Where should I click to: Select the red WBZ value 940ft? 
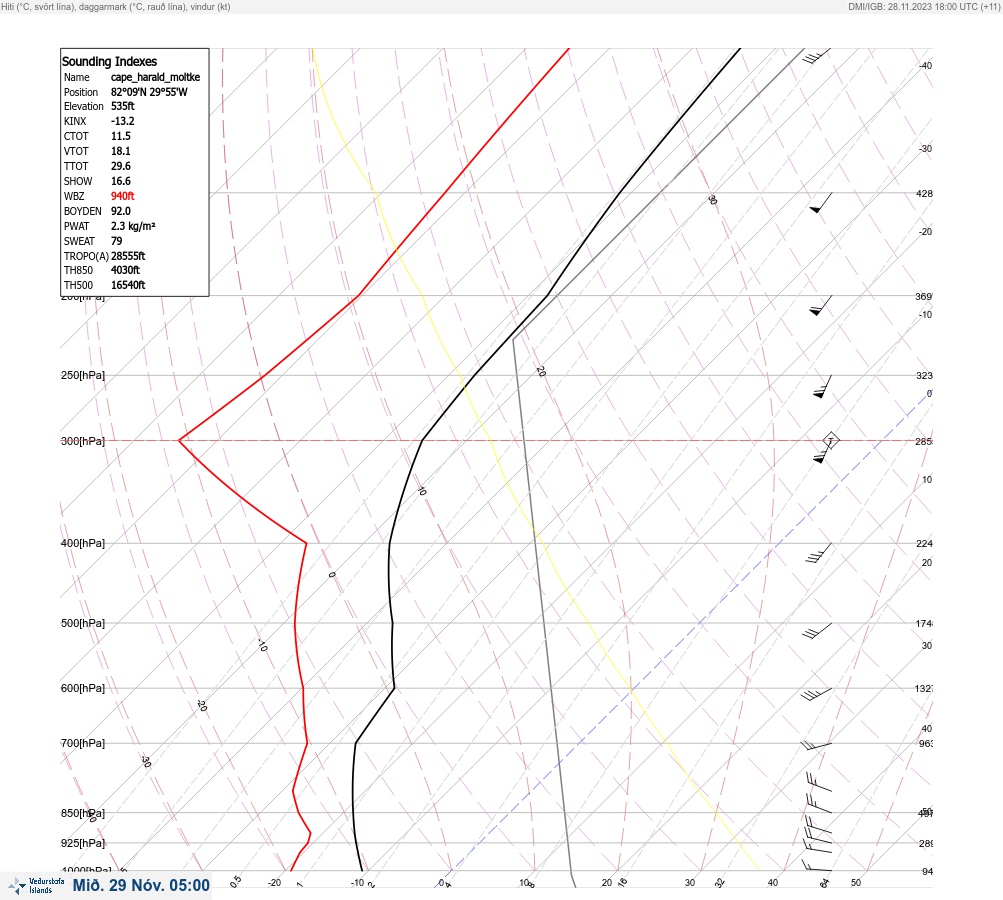[123, 196]
